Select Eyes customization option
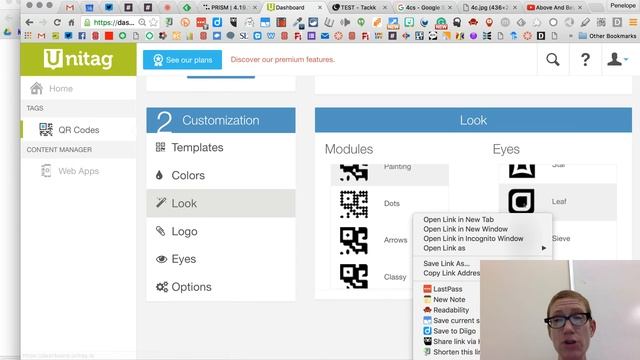The width and height of the screenshot is (640, 360). [221, 259]
